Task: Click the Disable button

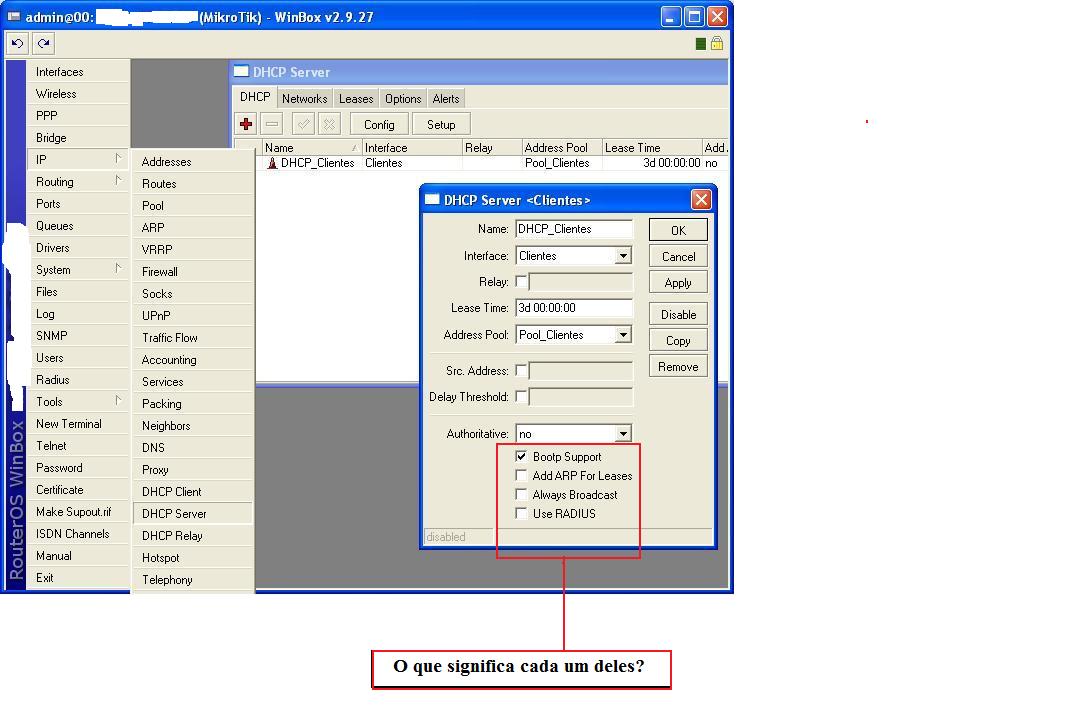Action: point(678,314)
